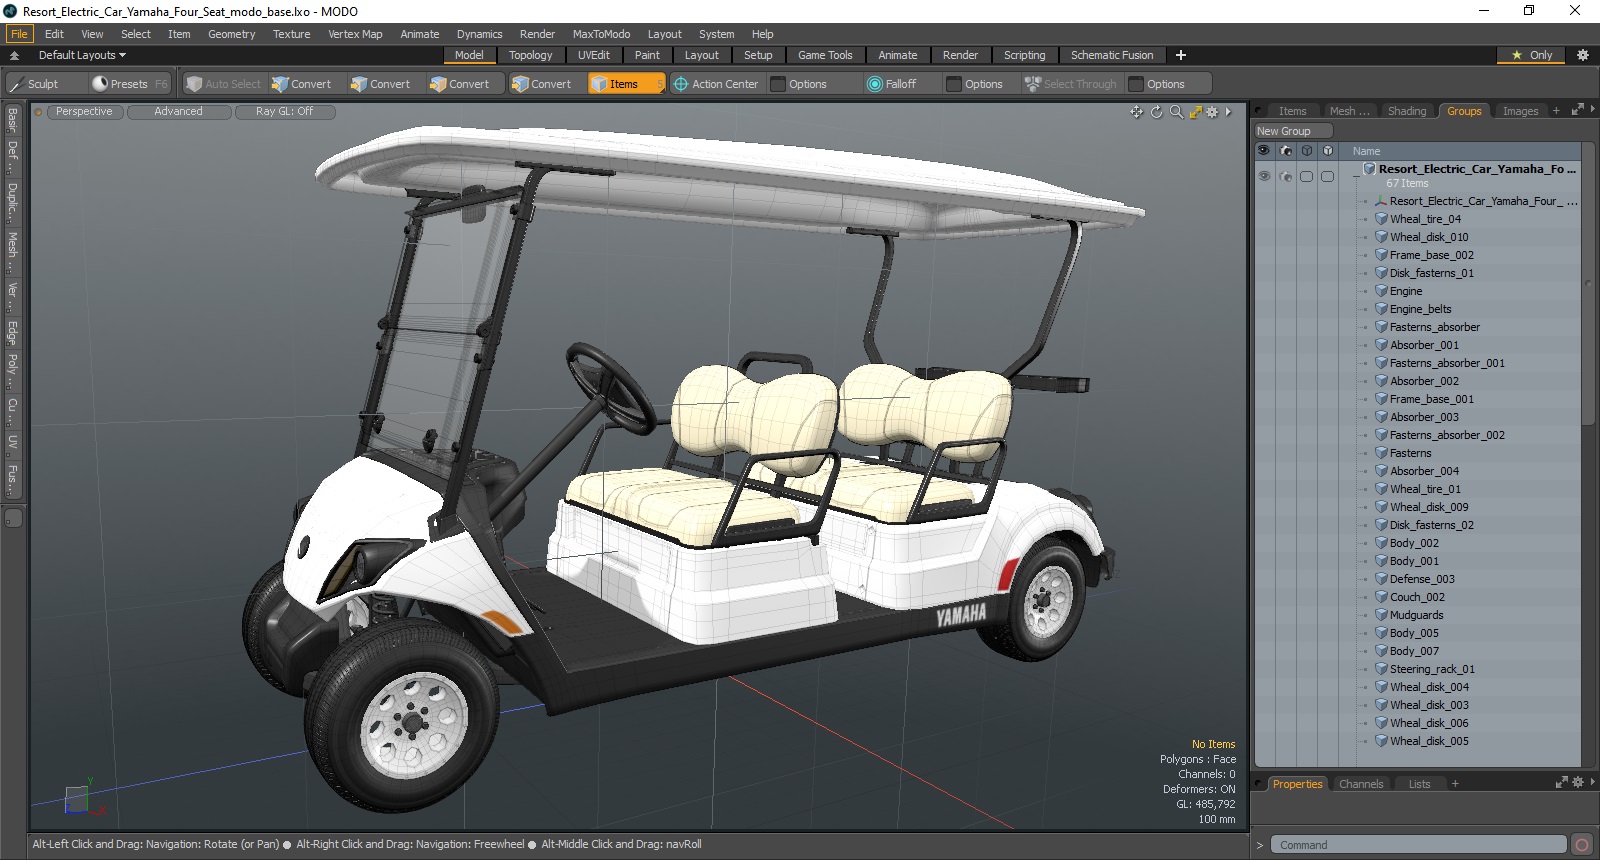Viewport: 1600px width, 860px height.
Task: Click the viewport pan/move icon
Action: pos(1137,112)
